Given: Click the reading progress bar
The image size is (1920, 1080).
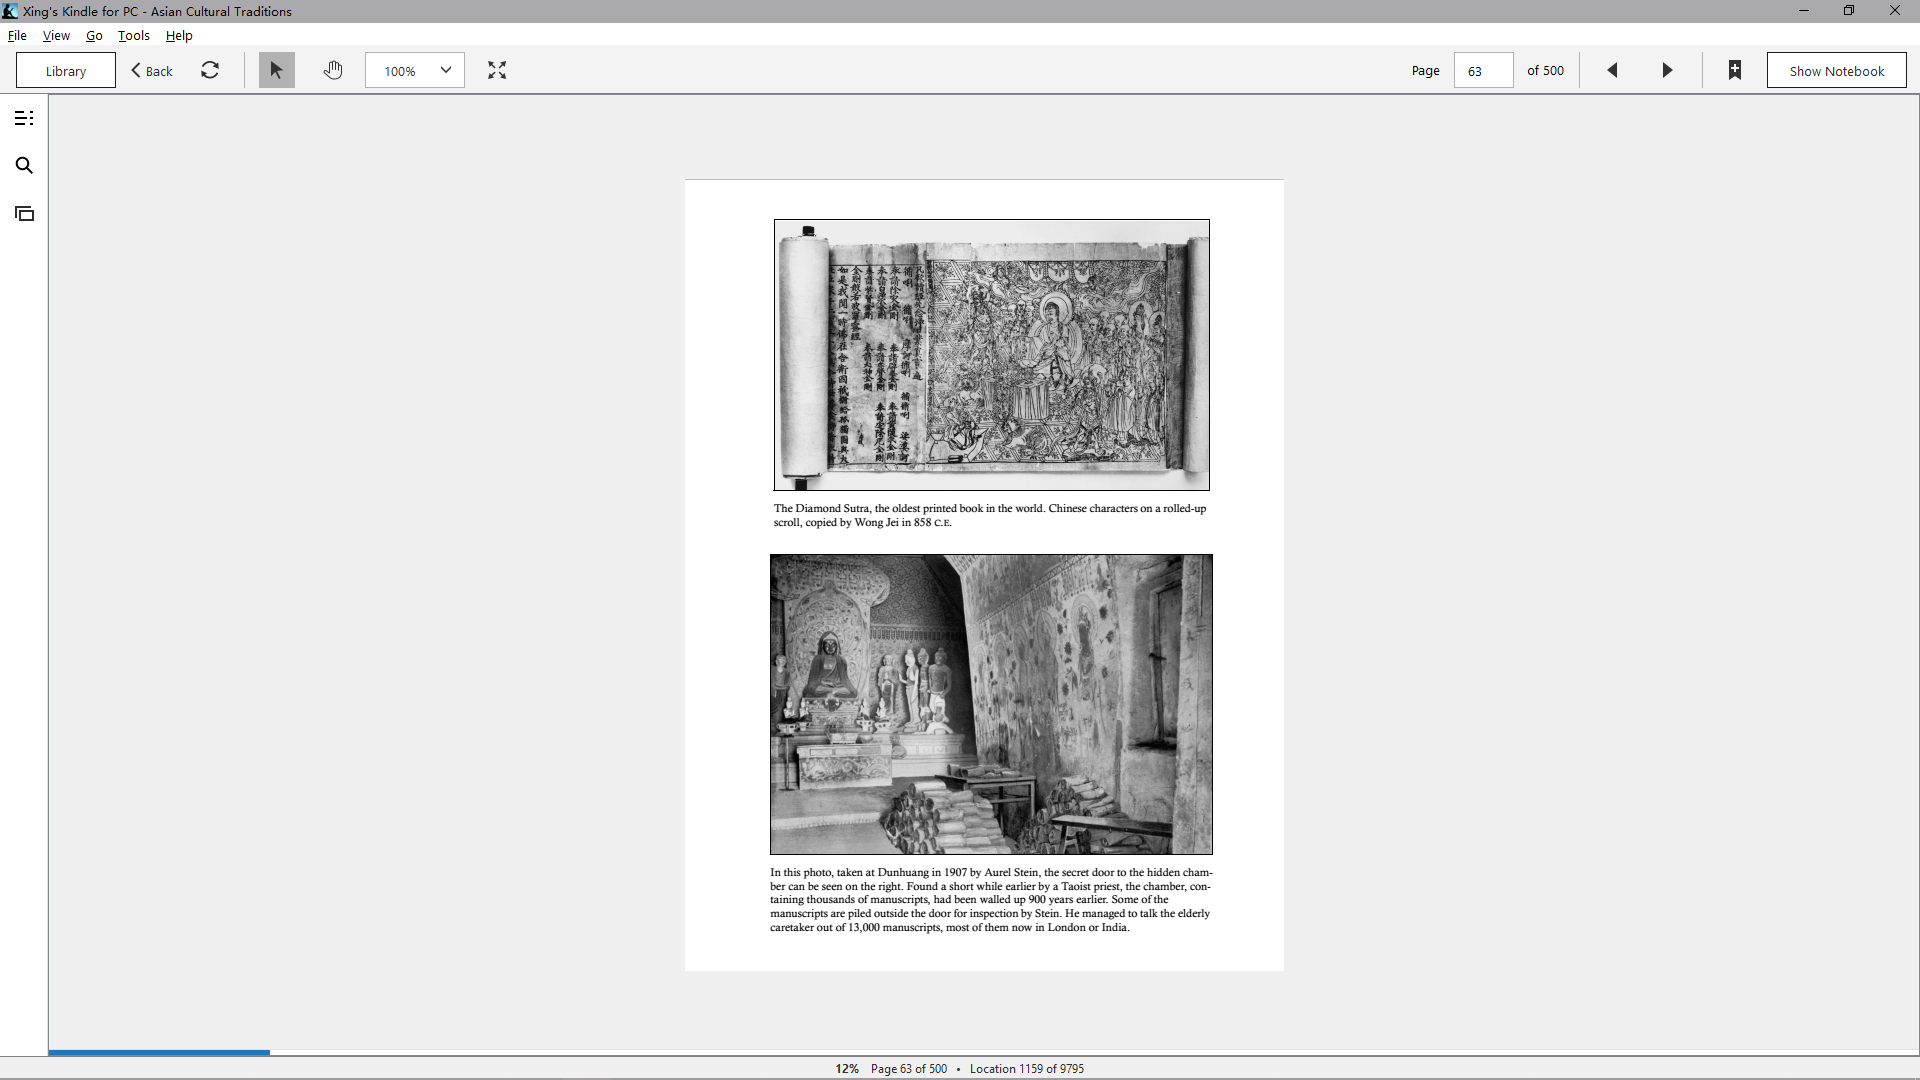Looking at the screenshot, I should (x=984, y=1052).
